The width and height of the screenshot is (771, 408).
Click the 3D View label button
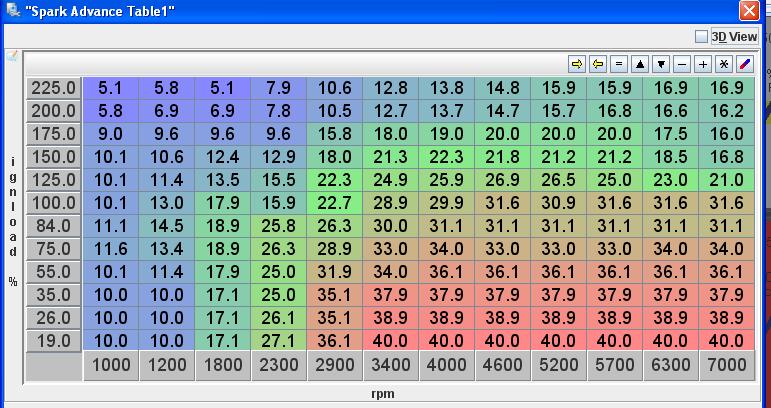click(x=734, y=37)
